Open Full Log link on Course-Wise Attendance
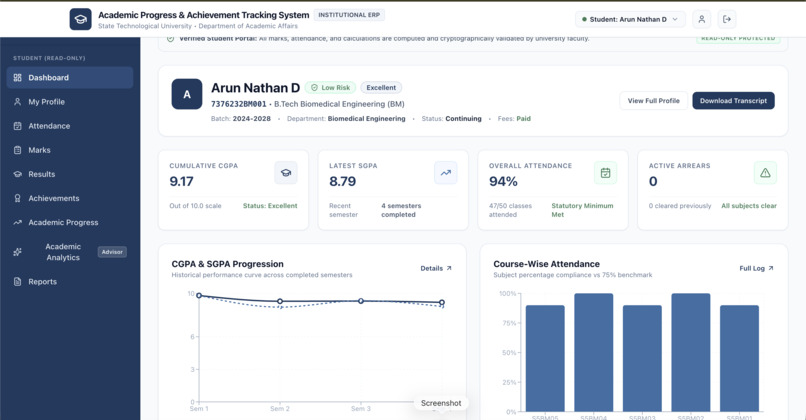 [756, 268]
